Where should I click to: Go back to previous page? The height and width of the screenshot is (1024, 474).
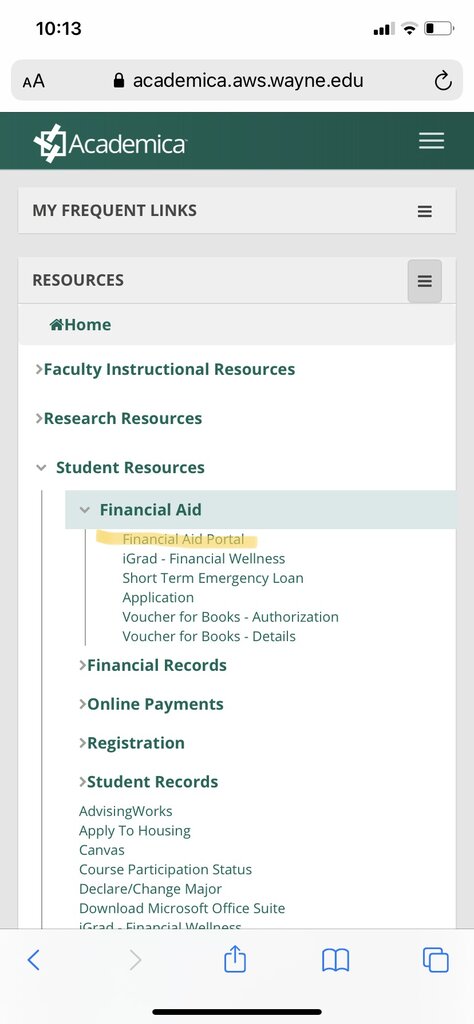[34, 960]
